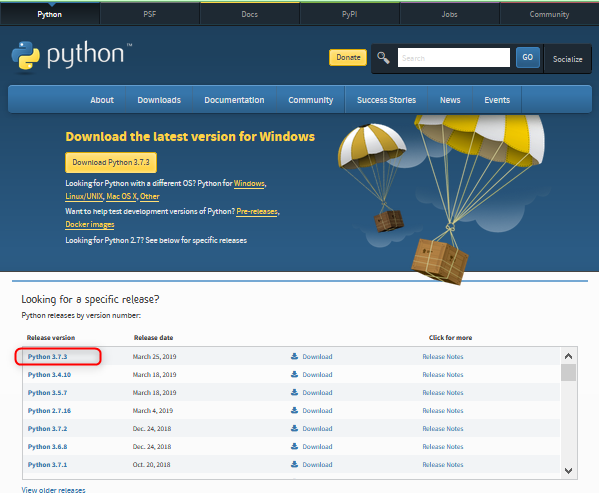Image resolution: width=599 pixels, height=493 pixels.
Task: Open Release Notes for Python 3.7.2
Action: (x=443, y=428)
